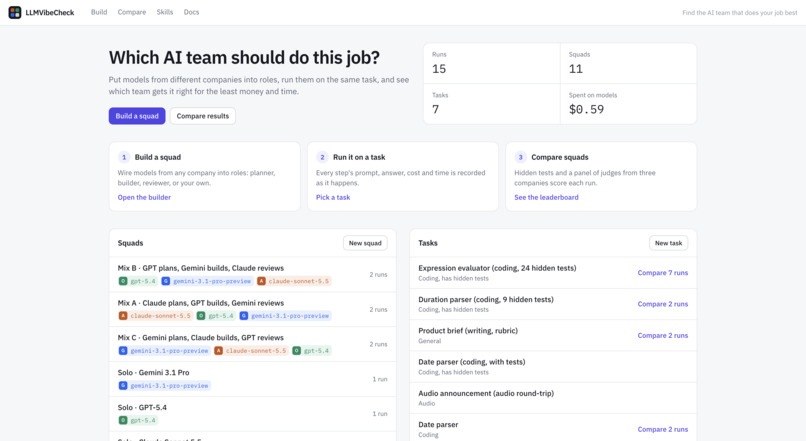Click the gpt-5.4 badge under Solo GPT-5.4

pyautogui.click(x=138, y=420)
